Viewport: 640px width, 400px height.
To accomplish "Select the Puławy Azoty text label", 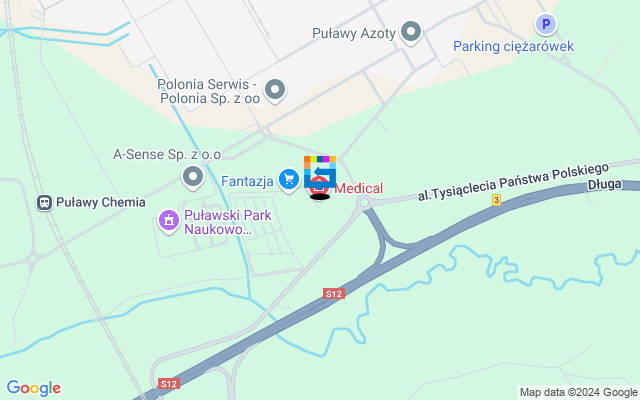I will point(354,33).
